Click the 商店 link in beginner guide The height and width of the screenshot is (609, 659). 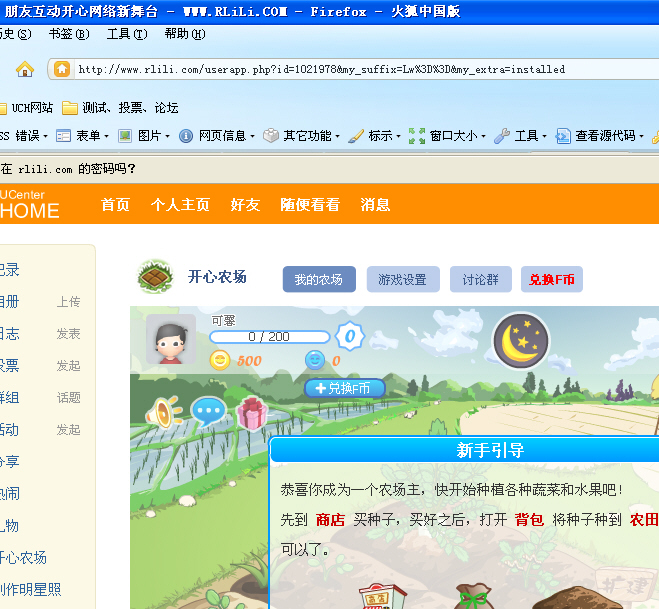(x=330, y=520)
